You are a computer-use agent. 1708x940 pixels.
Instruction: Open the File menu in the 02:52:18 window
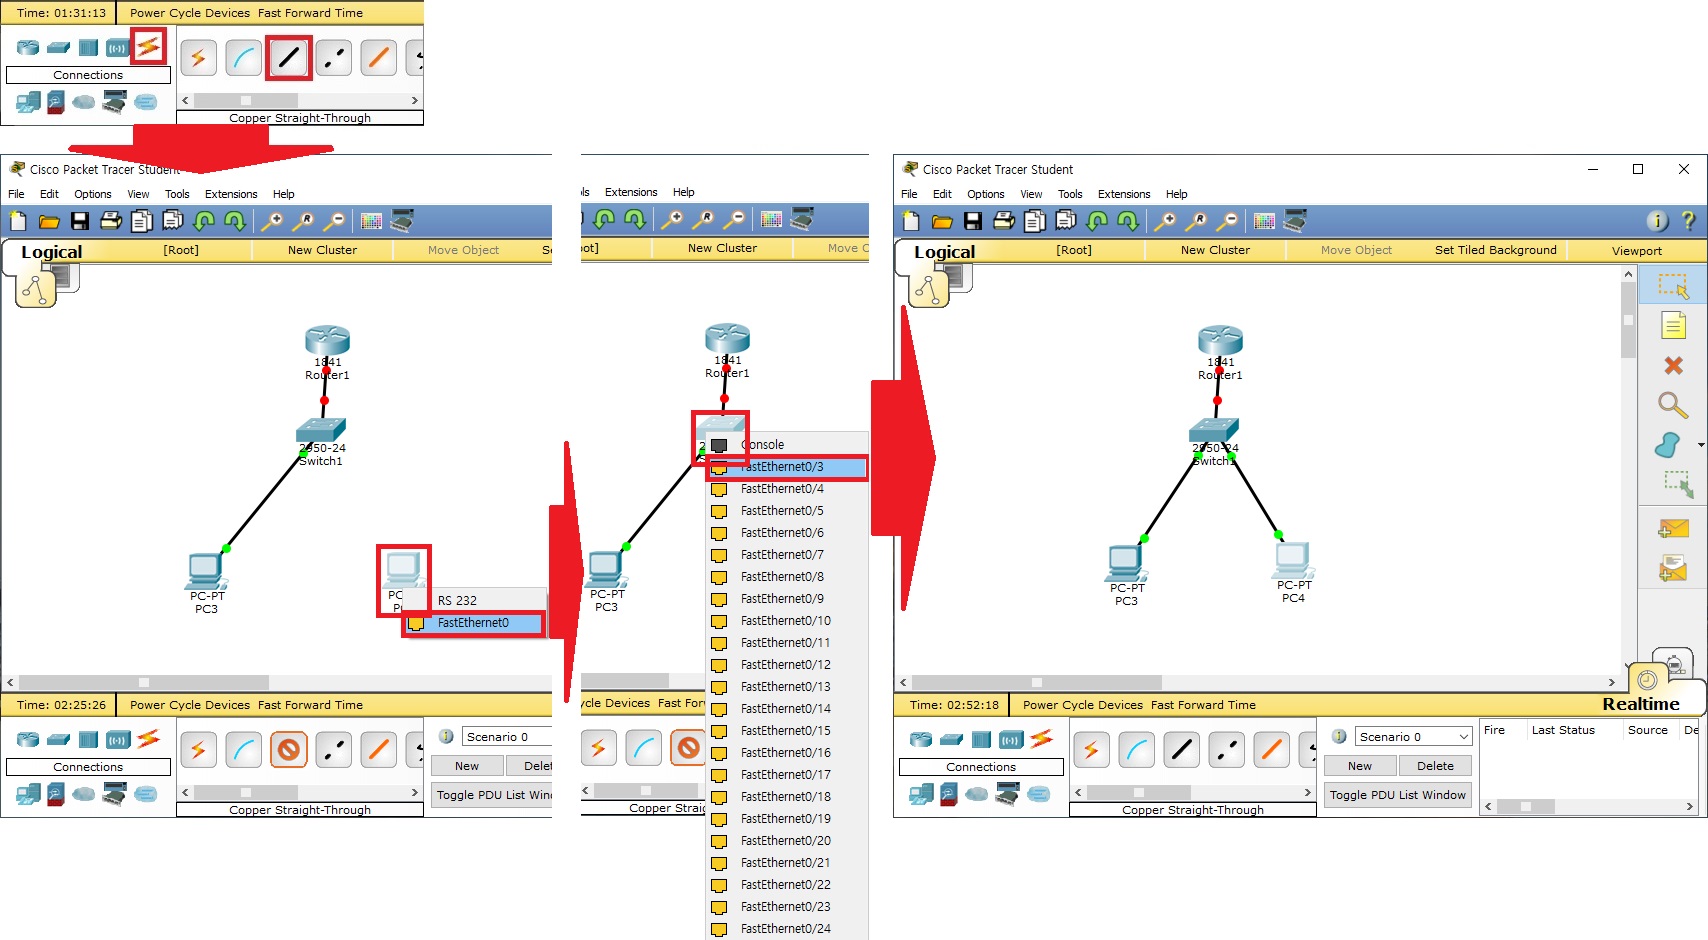point(909,194)
